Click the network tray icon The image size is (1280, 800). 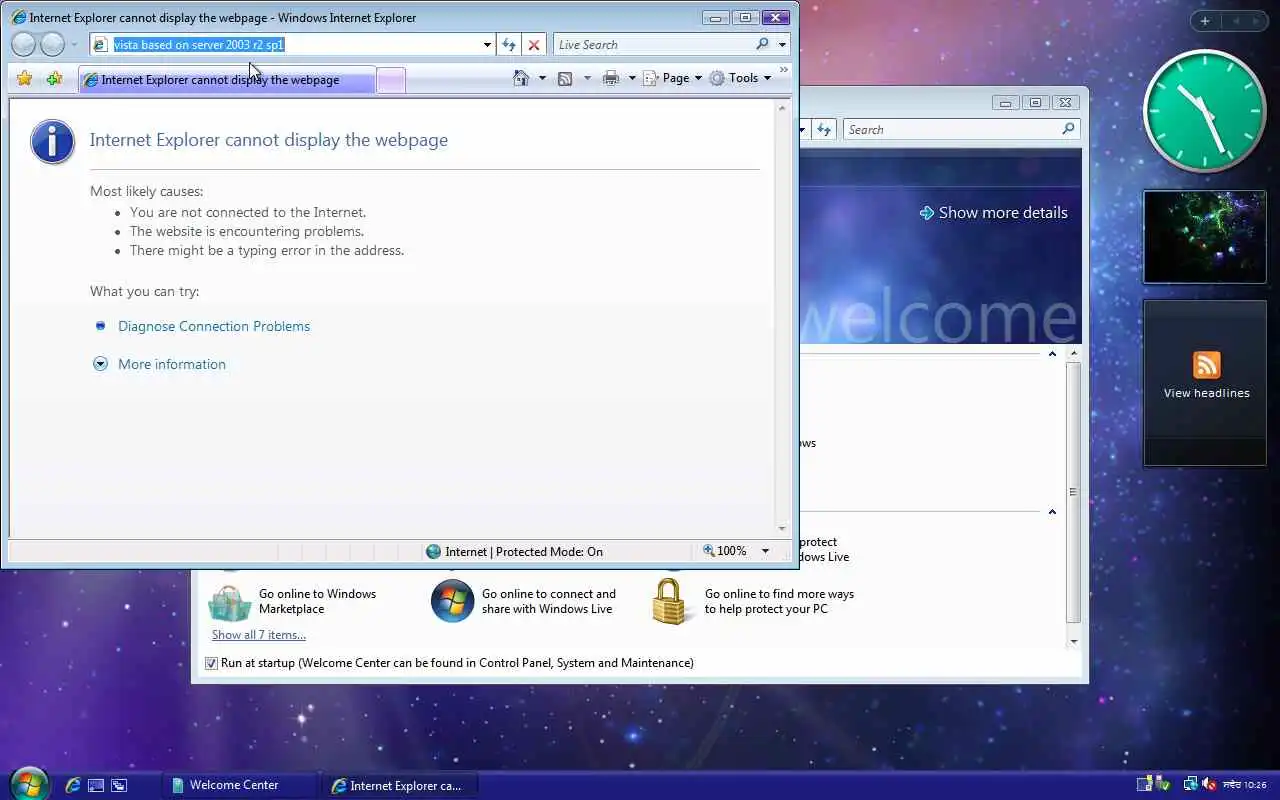[x=1190, y=784]
